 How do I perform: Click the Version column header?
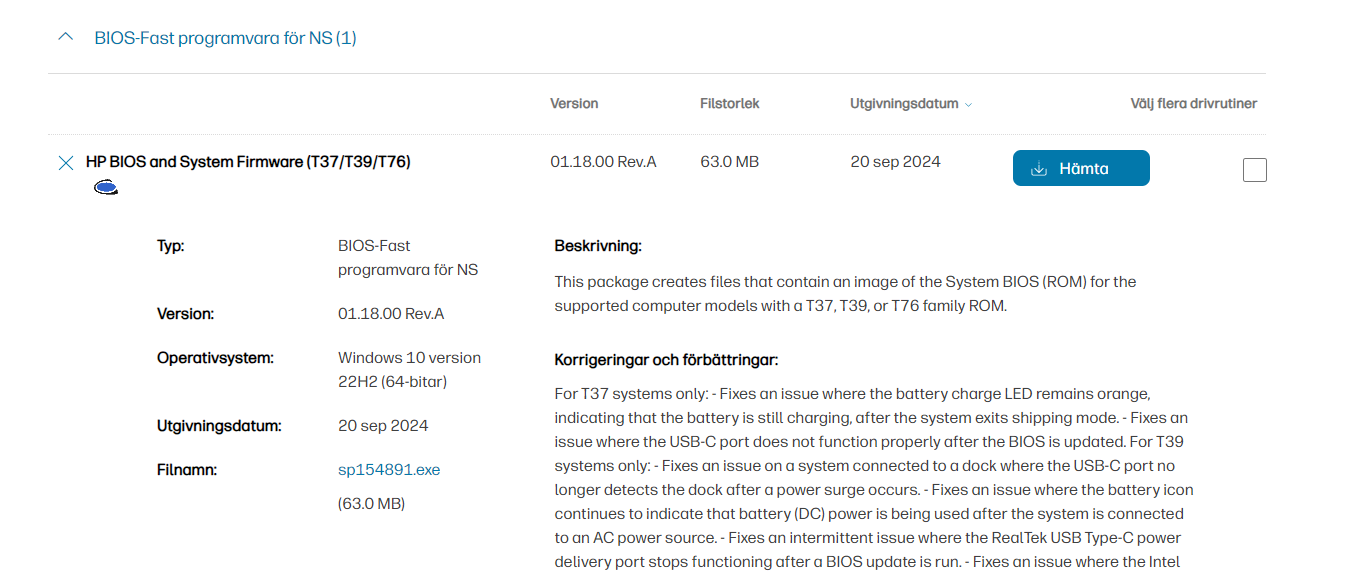click(x=574, y=104)
